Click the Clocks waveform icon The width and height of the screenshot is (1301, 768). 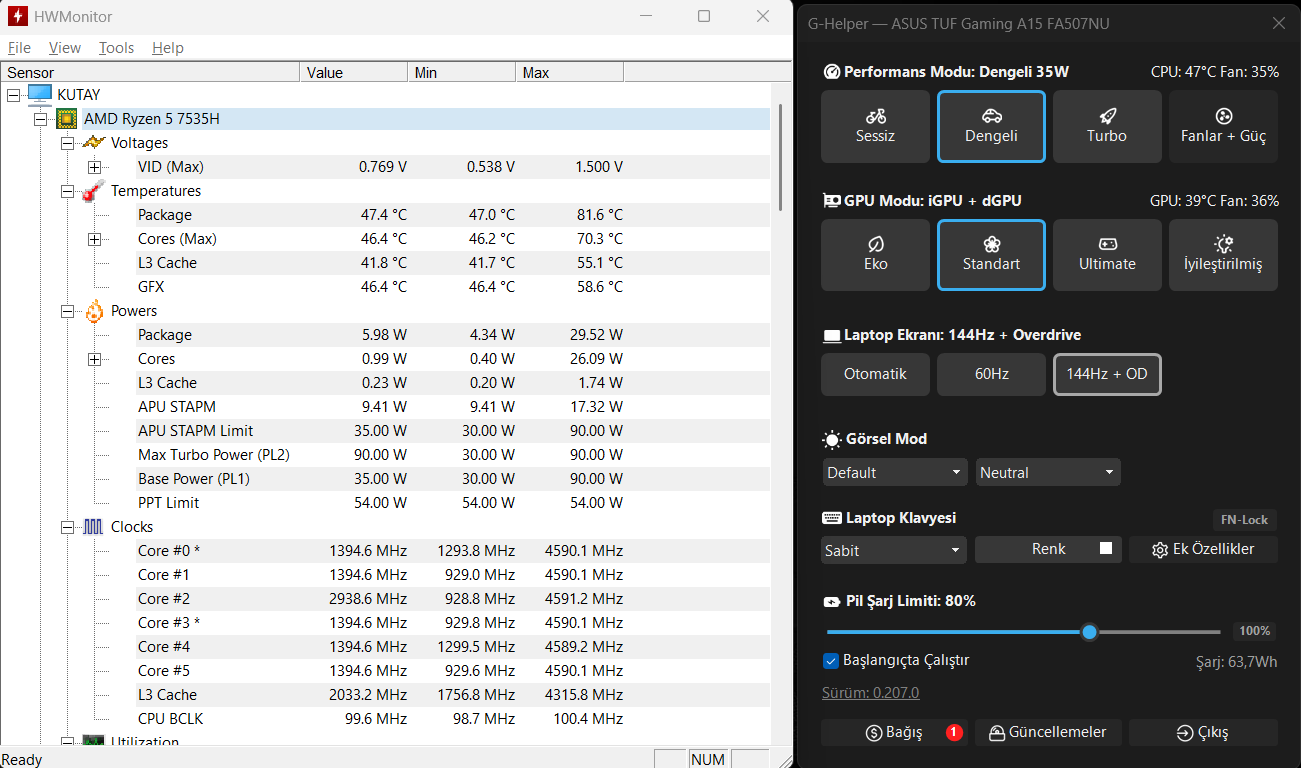(x=93, y=527)
